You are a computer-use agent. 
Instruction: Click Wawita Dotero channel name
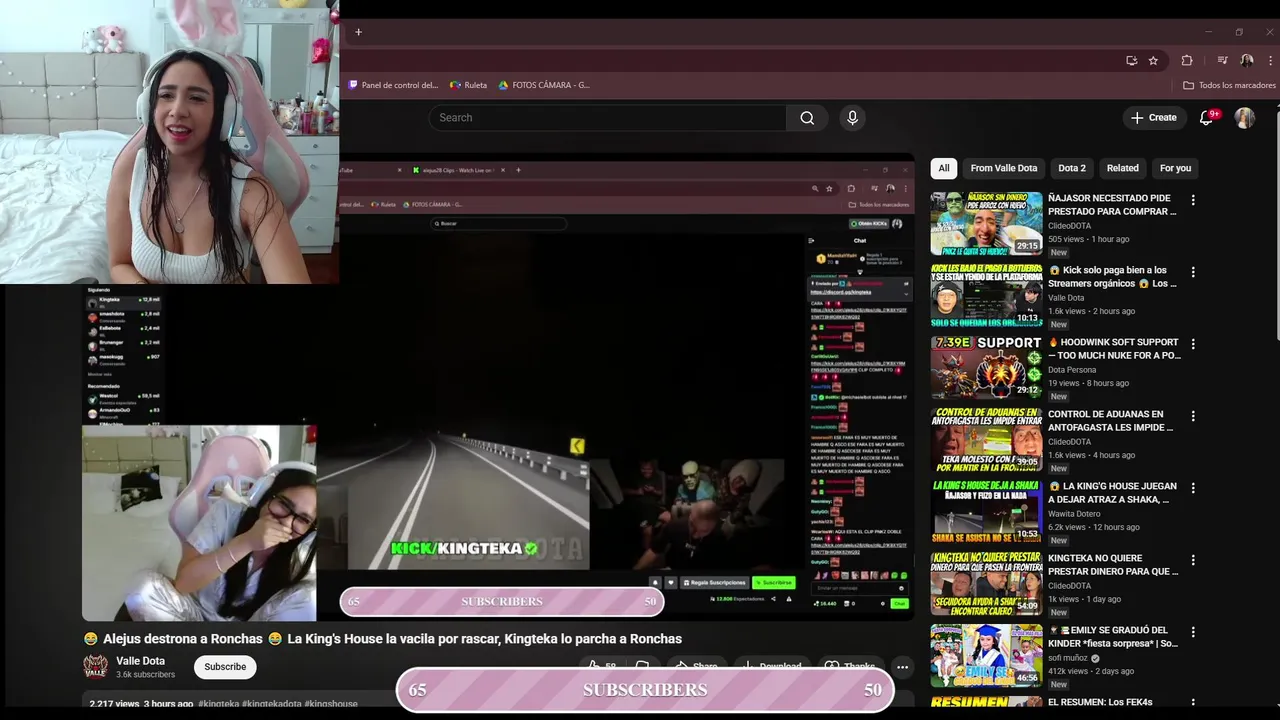coord(1074,514)
